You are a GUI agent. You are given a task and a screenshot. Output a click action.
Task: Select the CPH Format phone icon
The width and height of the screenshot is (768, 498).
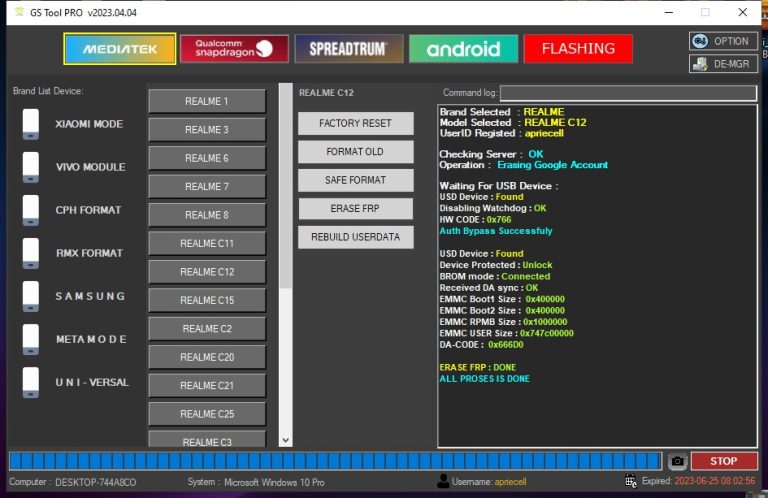(x=30, y=210)
